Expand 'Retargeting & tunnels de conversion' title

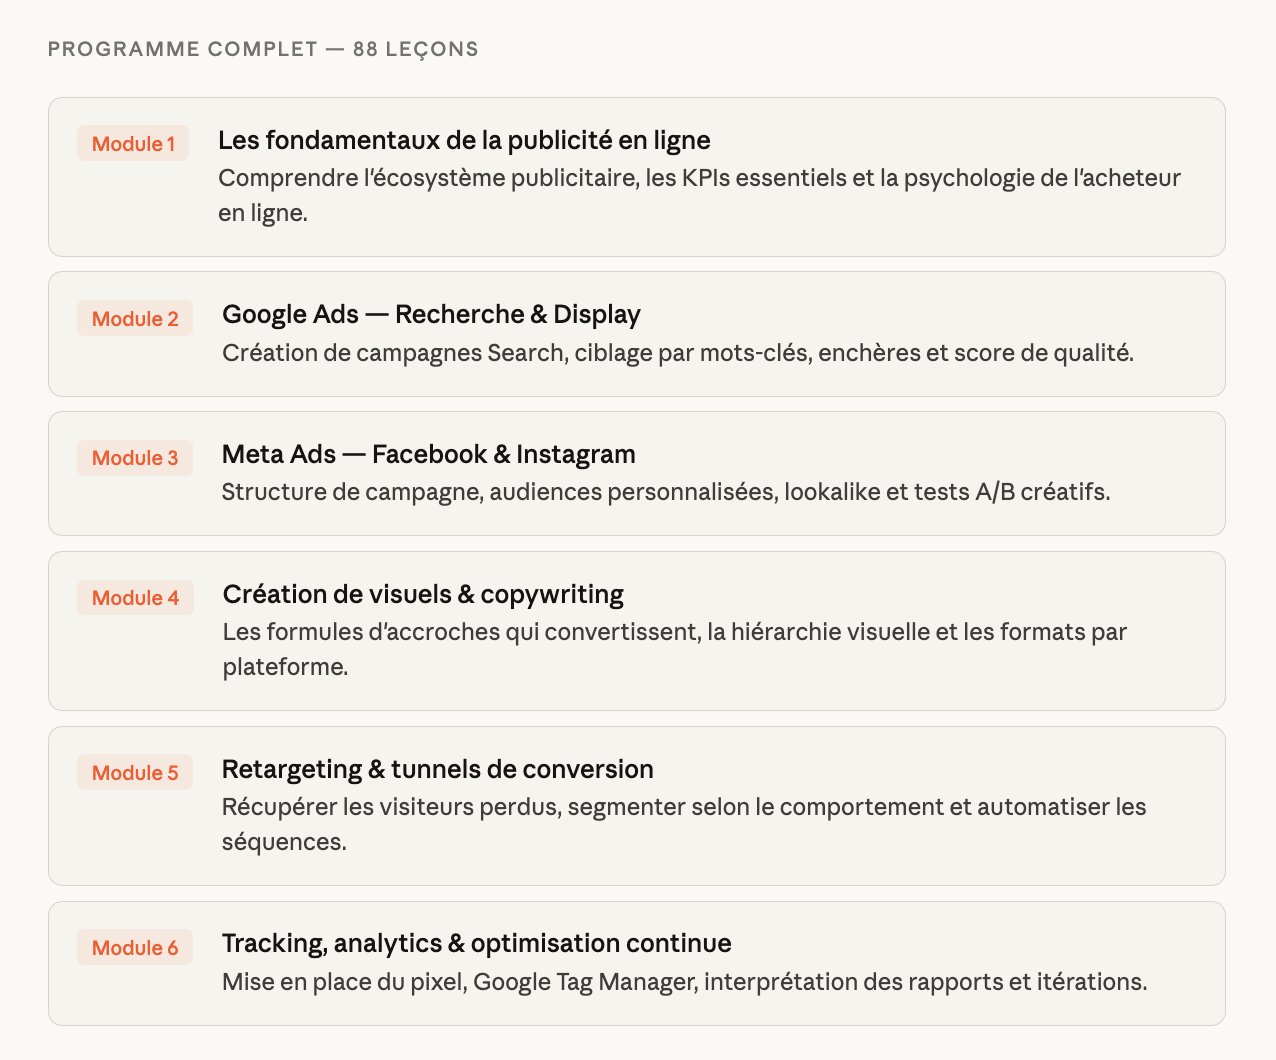(x=437, y=770)
